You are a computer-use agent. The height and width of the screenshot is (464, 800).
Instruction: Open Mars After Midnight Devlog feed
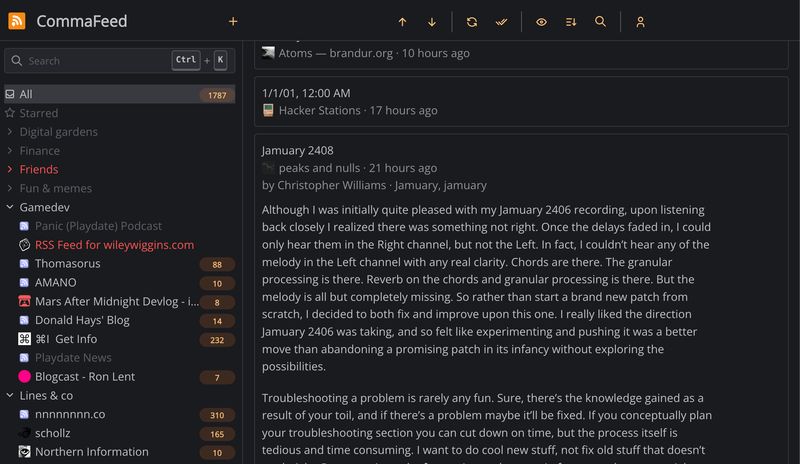(117, 301)
